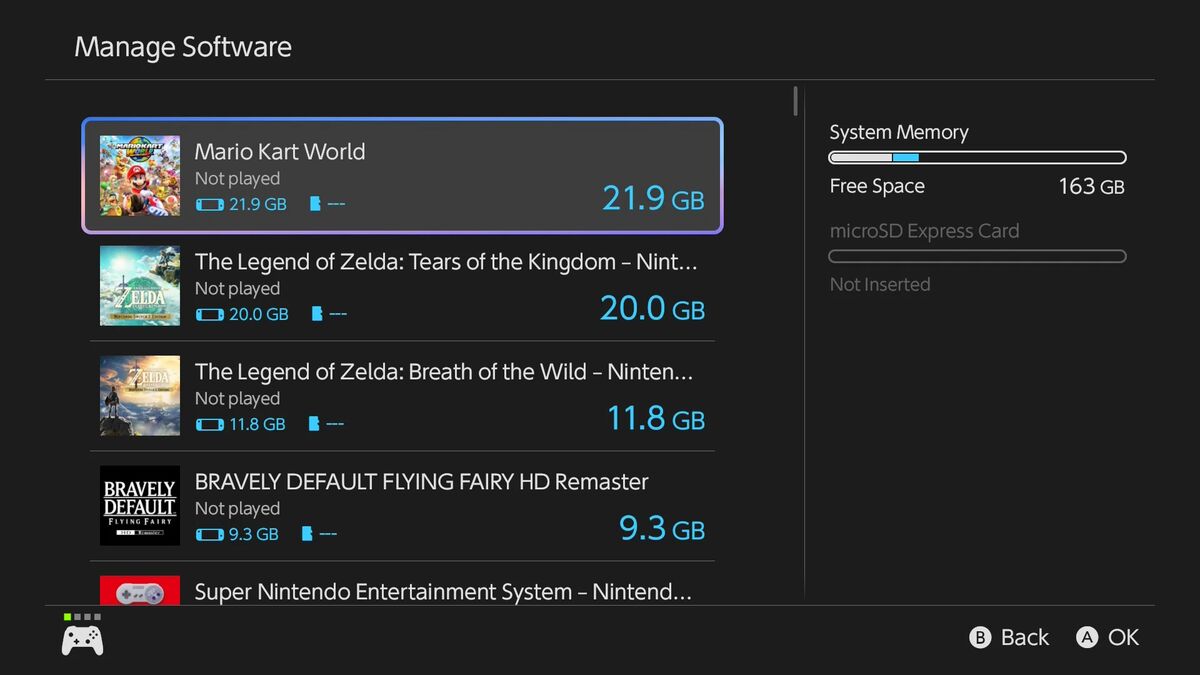
Task: Open the Mario Kart World game icon
Action: pyautogui.click(x=140, y=176)
